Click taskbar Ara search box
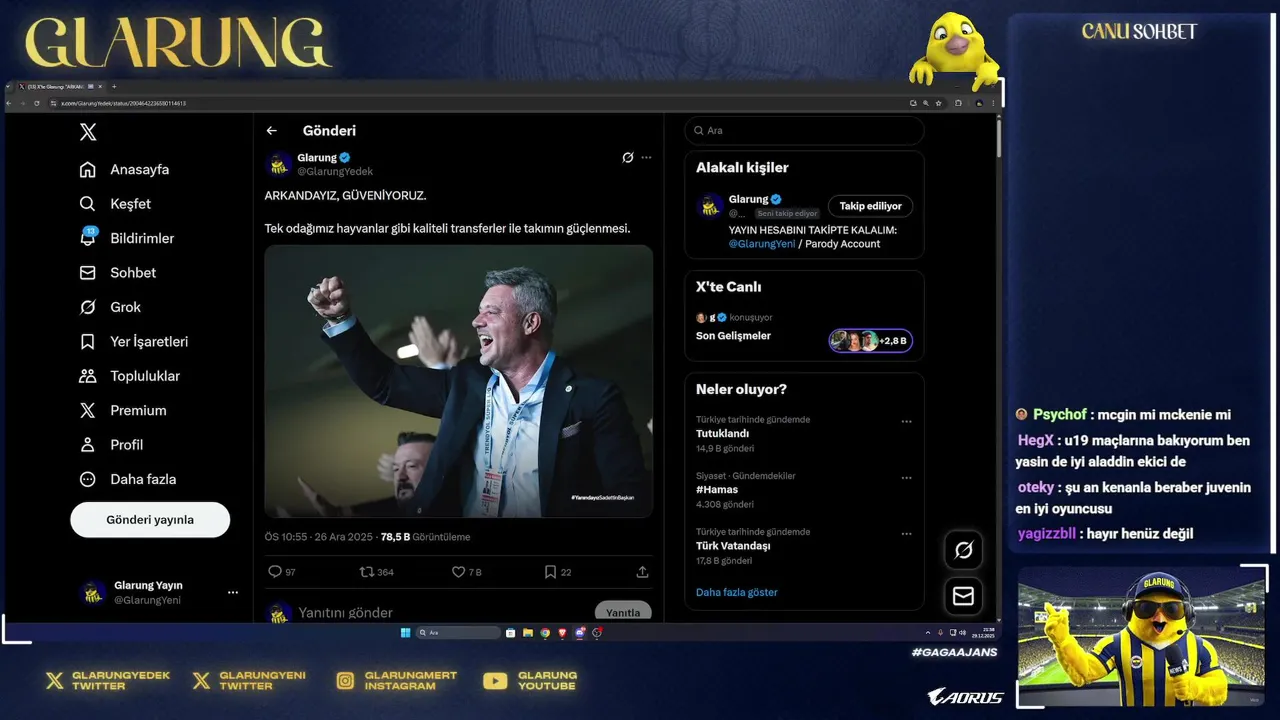 (x=458, y=632)
